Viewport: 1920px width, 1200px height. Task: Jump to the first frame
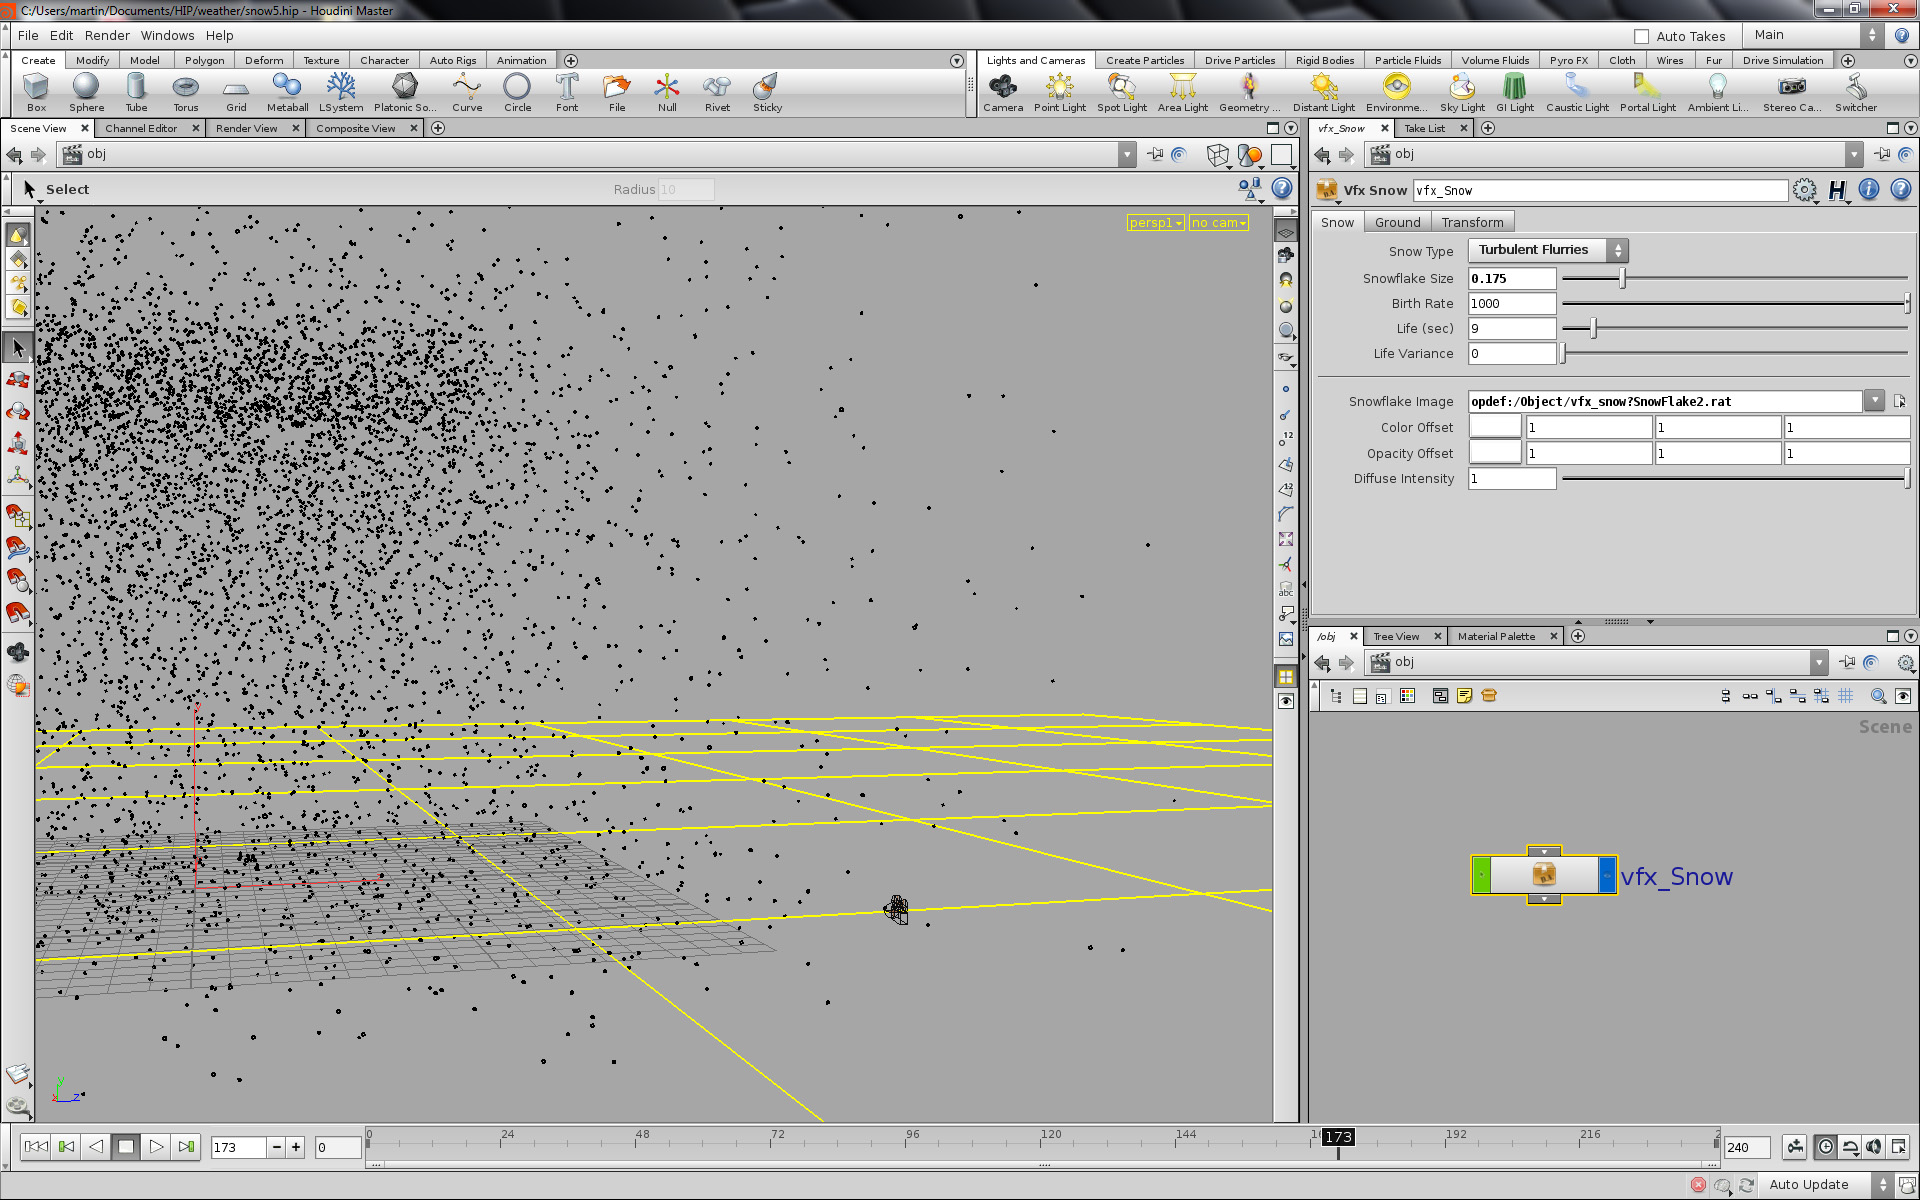36,1147
